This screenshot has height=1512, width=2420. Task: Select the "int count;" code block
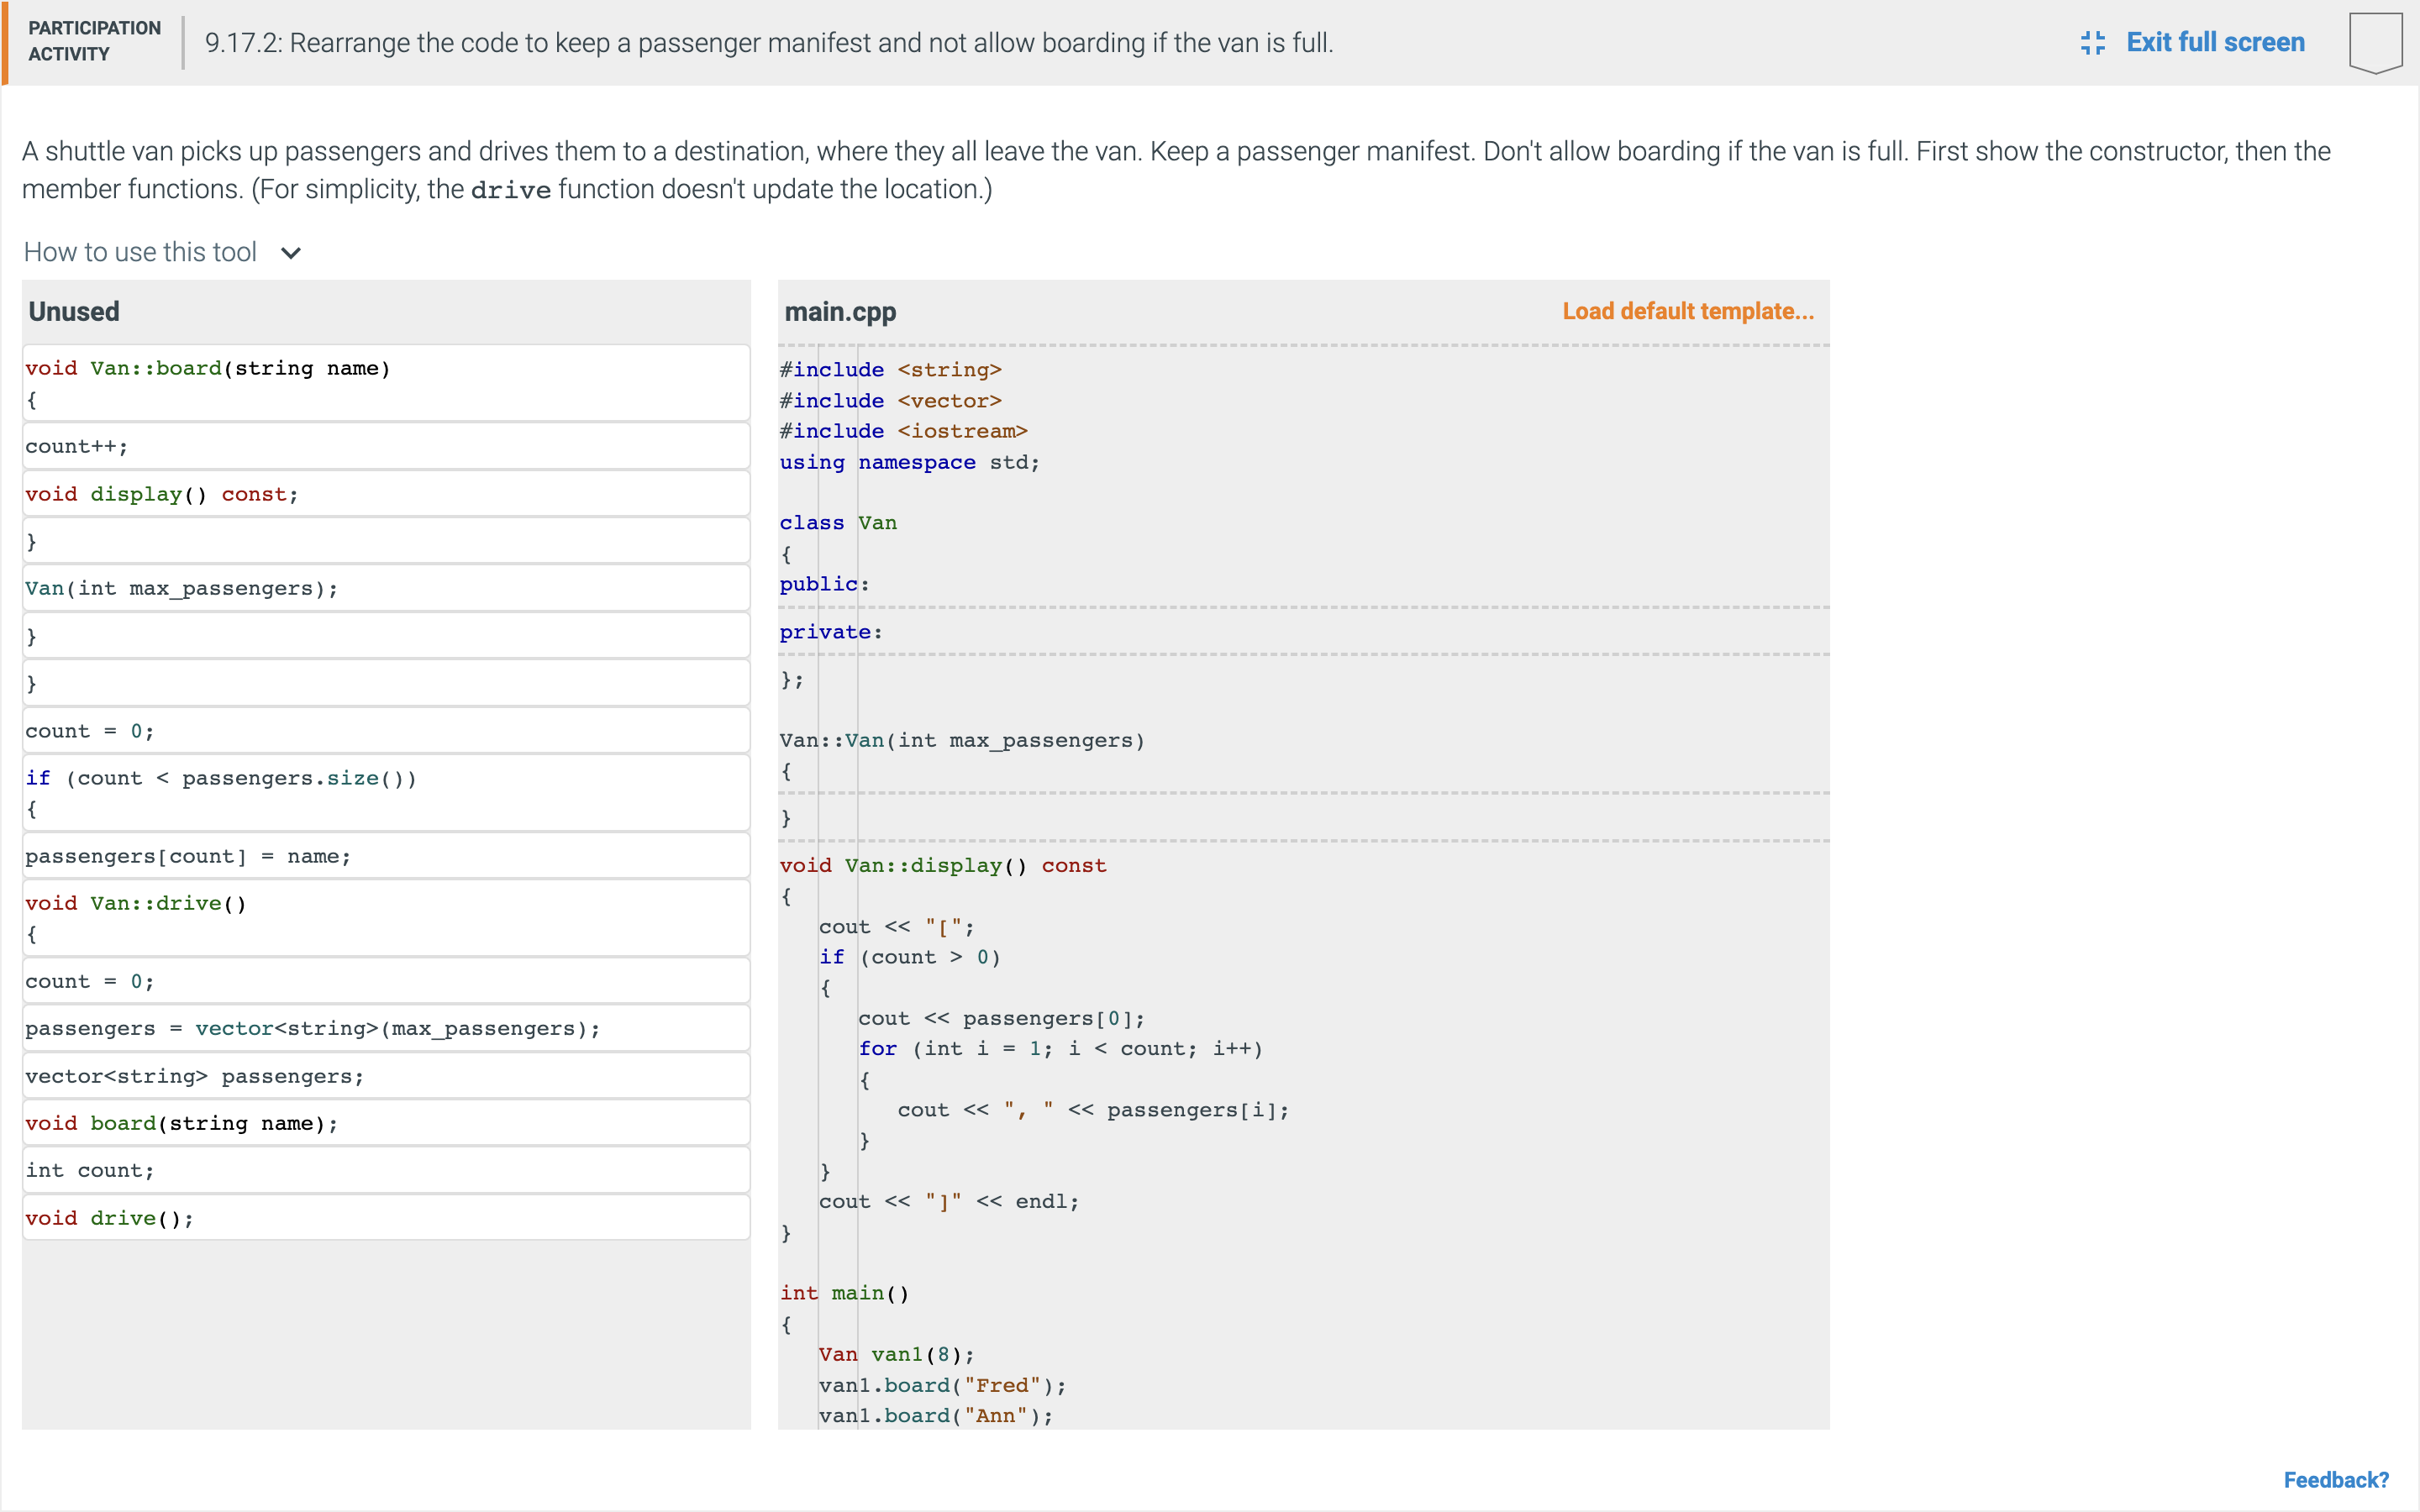pos(385,1169)
